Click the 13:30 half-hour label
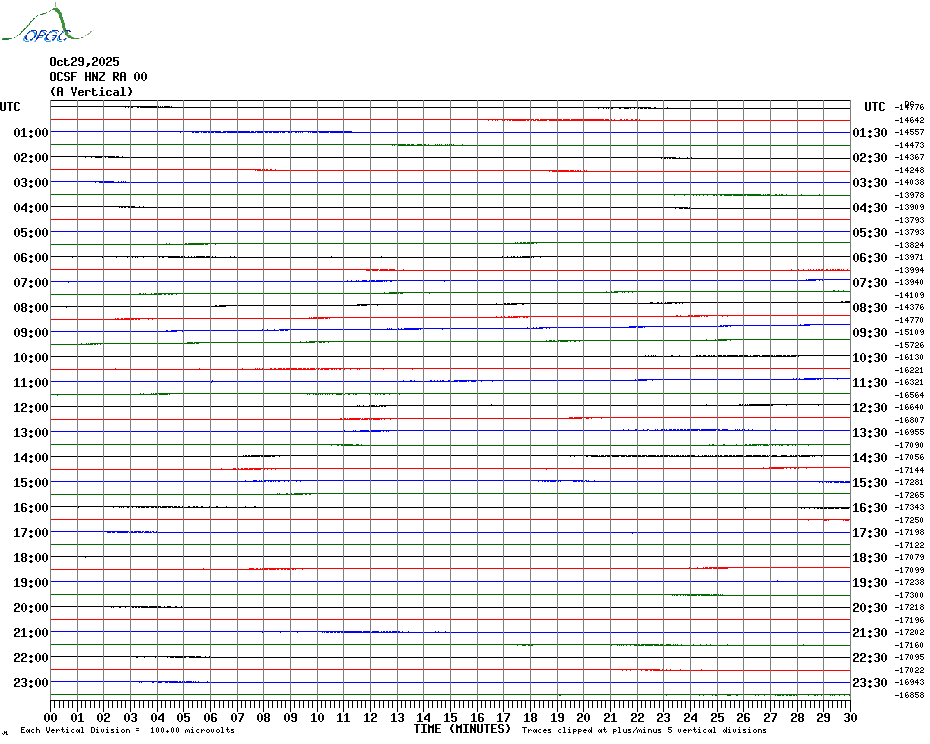 click(870, 433)
